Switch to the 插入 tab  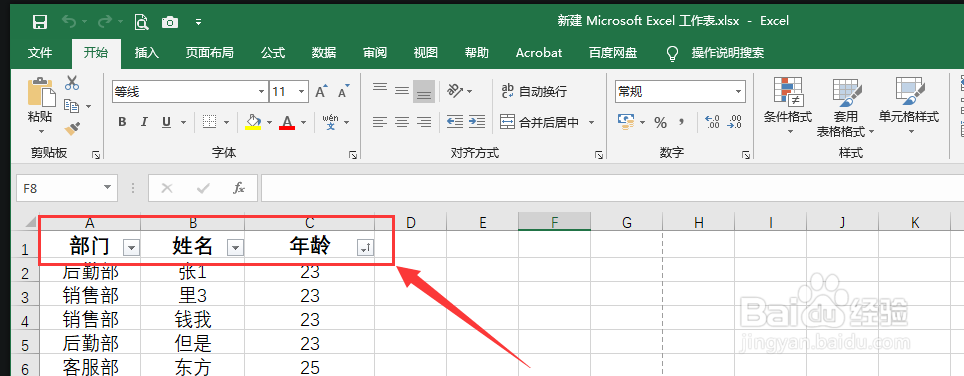point(147,53)
